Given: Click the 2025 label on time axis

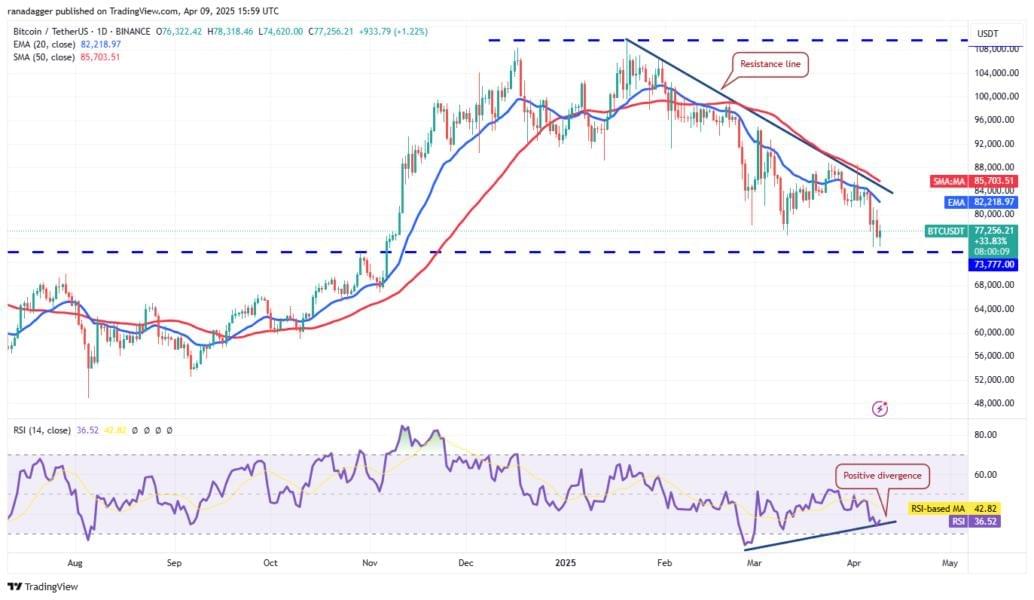Looking at the screenshot, I should pos(565,563).
